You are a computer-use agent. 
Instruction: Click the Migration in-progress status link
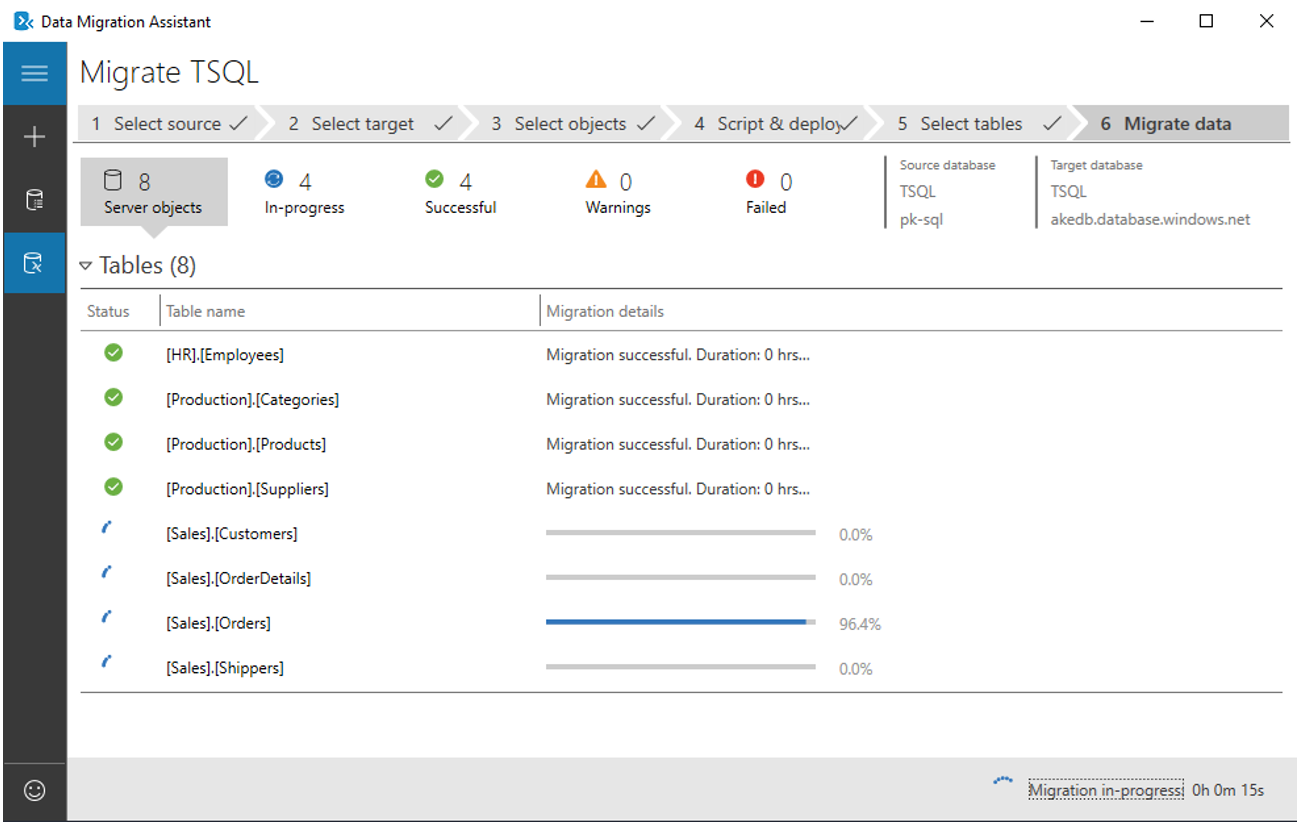pos(1105,789)
